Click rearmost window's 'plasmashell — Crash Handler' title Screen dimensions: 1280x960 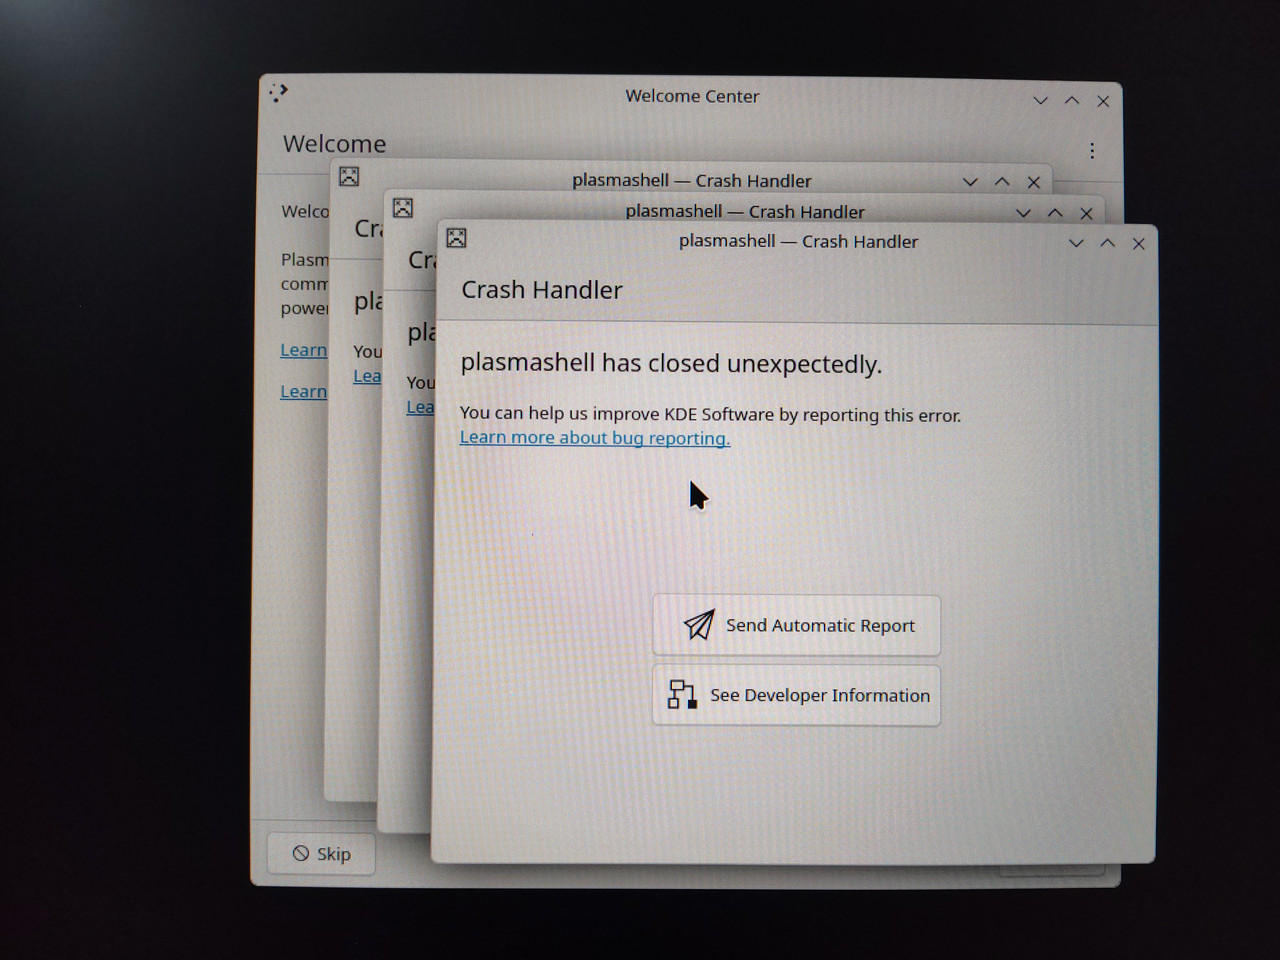tap(692, 180)
